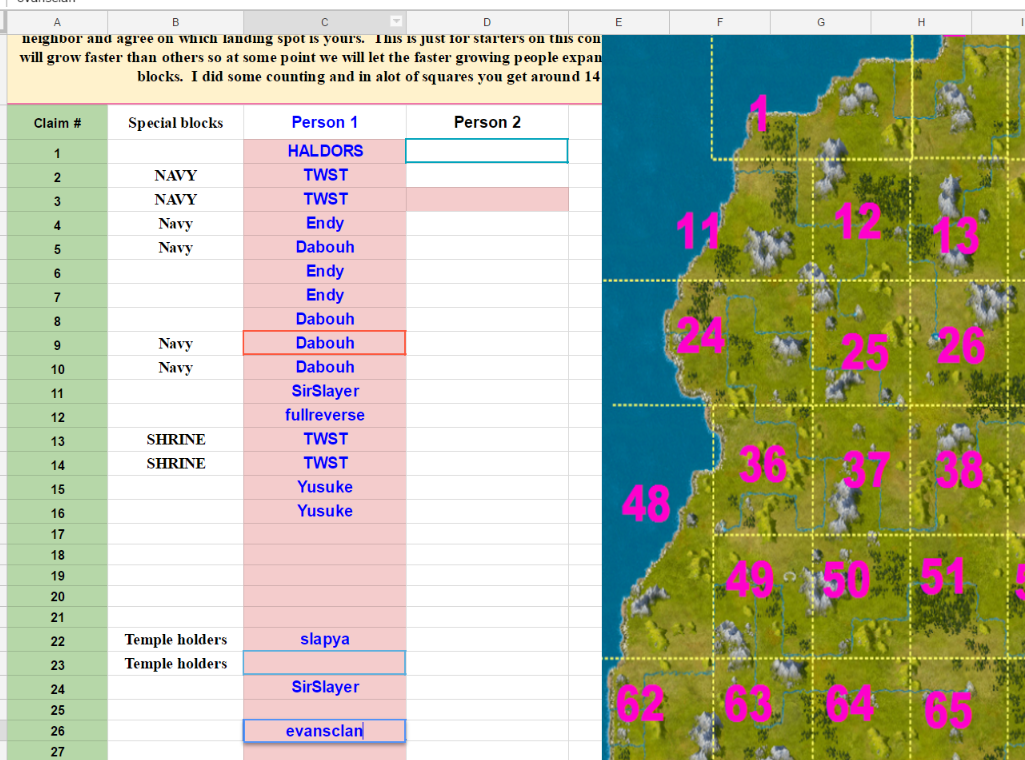Click claim number 25 in column A
This screenshot has width=1025, height=760.
(57, 710)
